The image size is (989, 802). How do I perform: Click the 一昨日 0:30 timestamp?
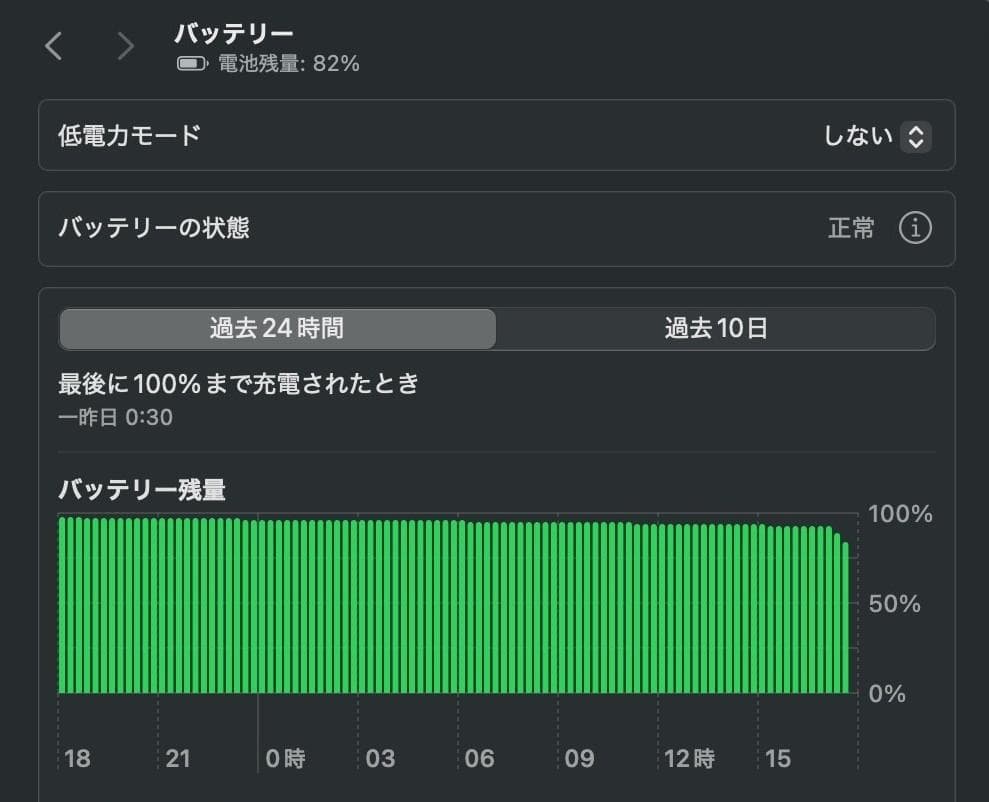[117, 417]
